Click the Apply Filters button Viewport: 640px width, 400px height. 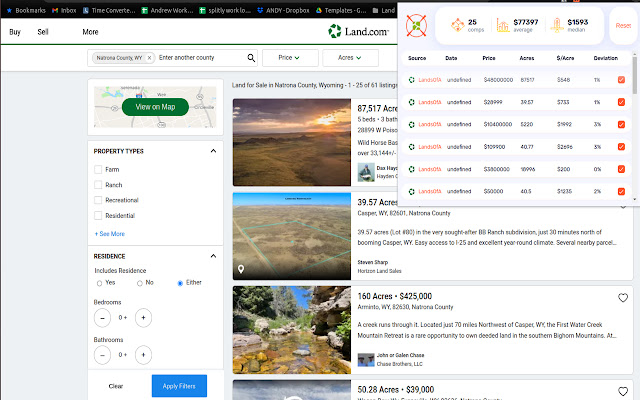coord(180,385)
